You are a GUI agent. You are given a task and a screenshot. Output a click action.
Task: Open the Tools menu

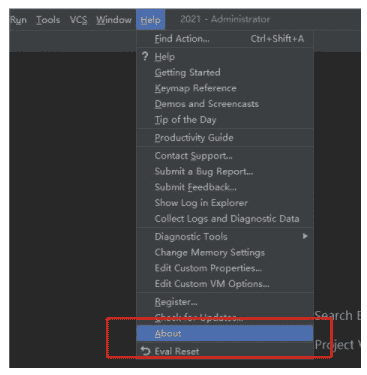(x=48, y=20)
